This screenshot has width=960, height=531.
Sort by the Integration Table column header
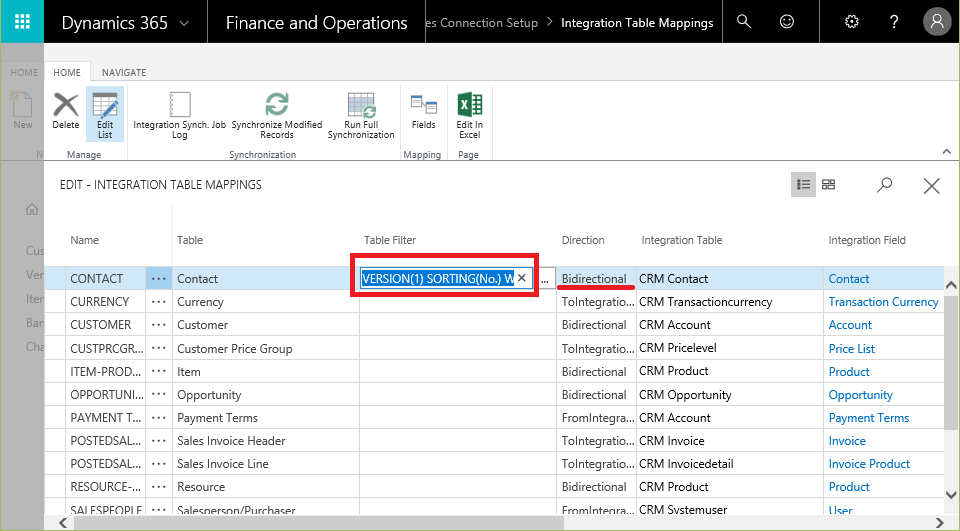point(681,240)
